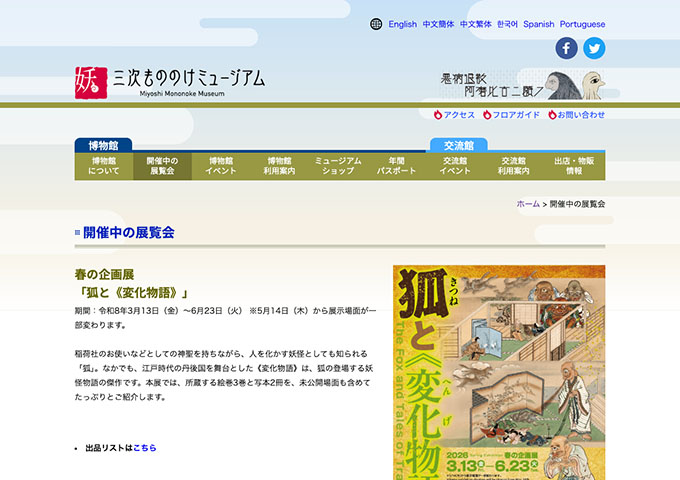Select the 博物館 tab
Image resolution: width=680 pixels, height=480 pixels.
point(103,145)
